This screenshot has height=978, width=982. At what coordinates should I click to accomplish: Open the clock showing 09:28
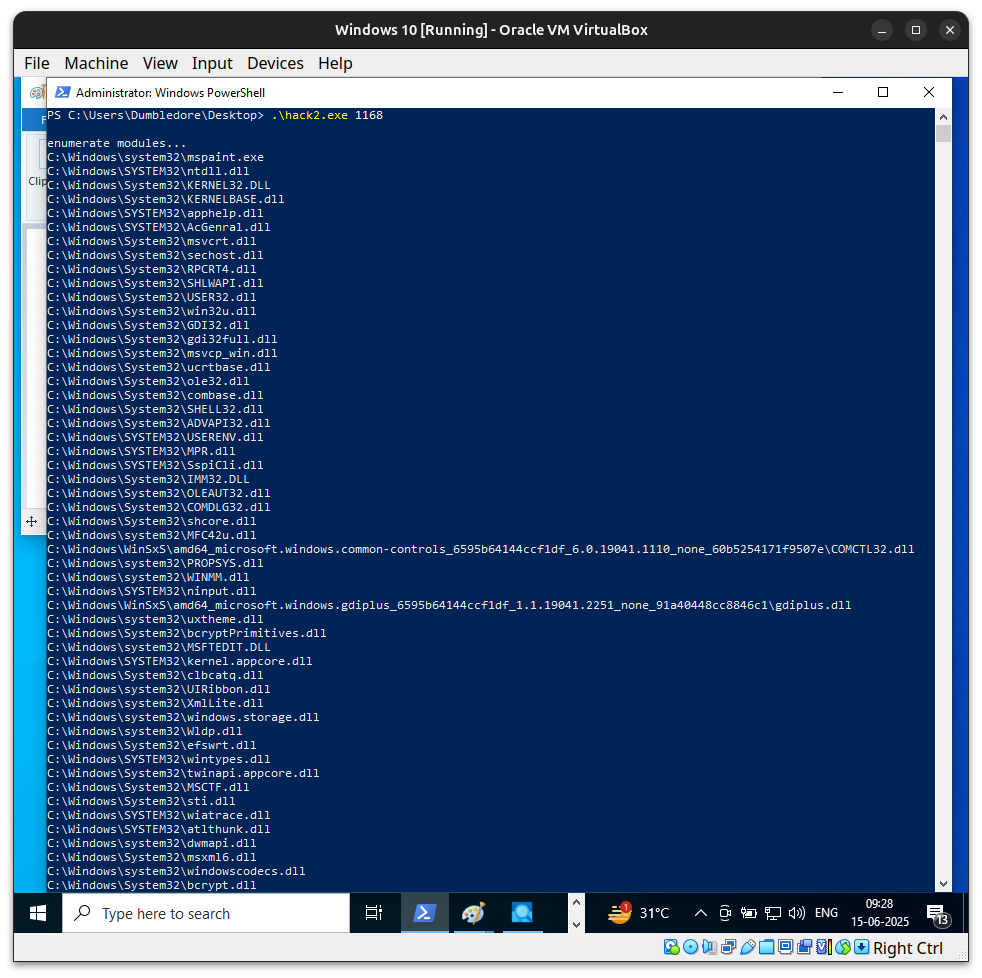click(x=879, y=913)
